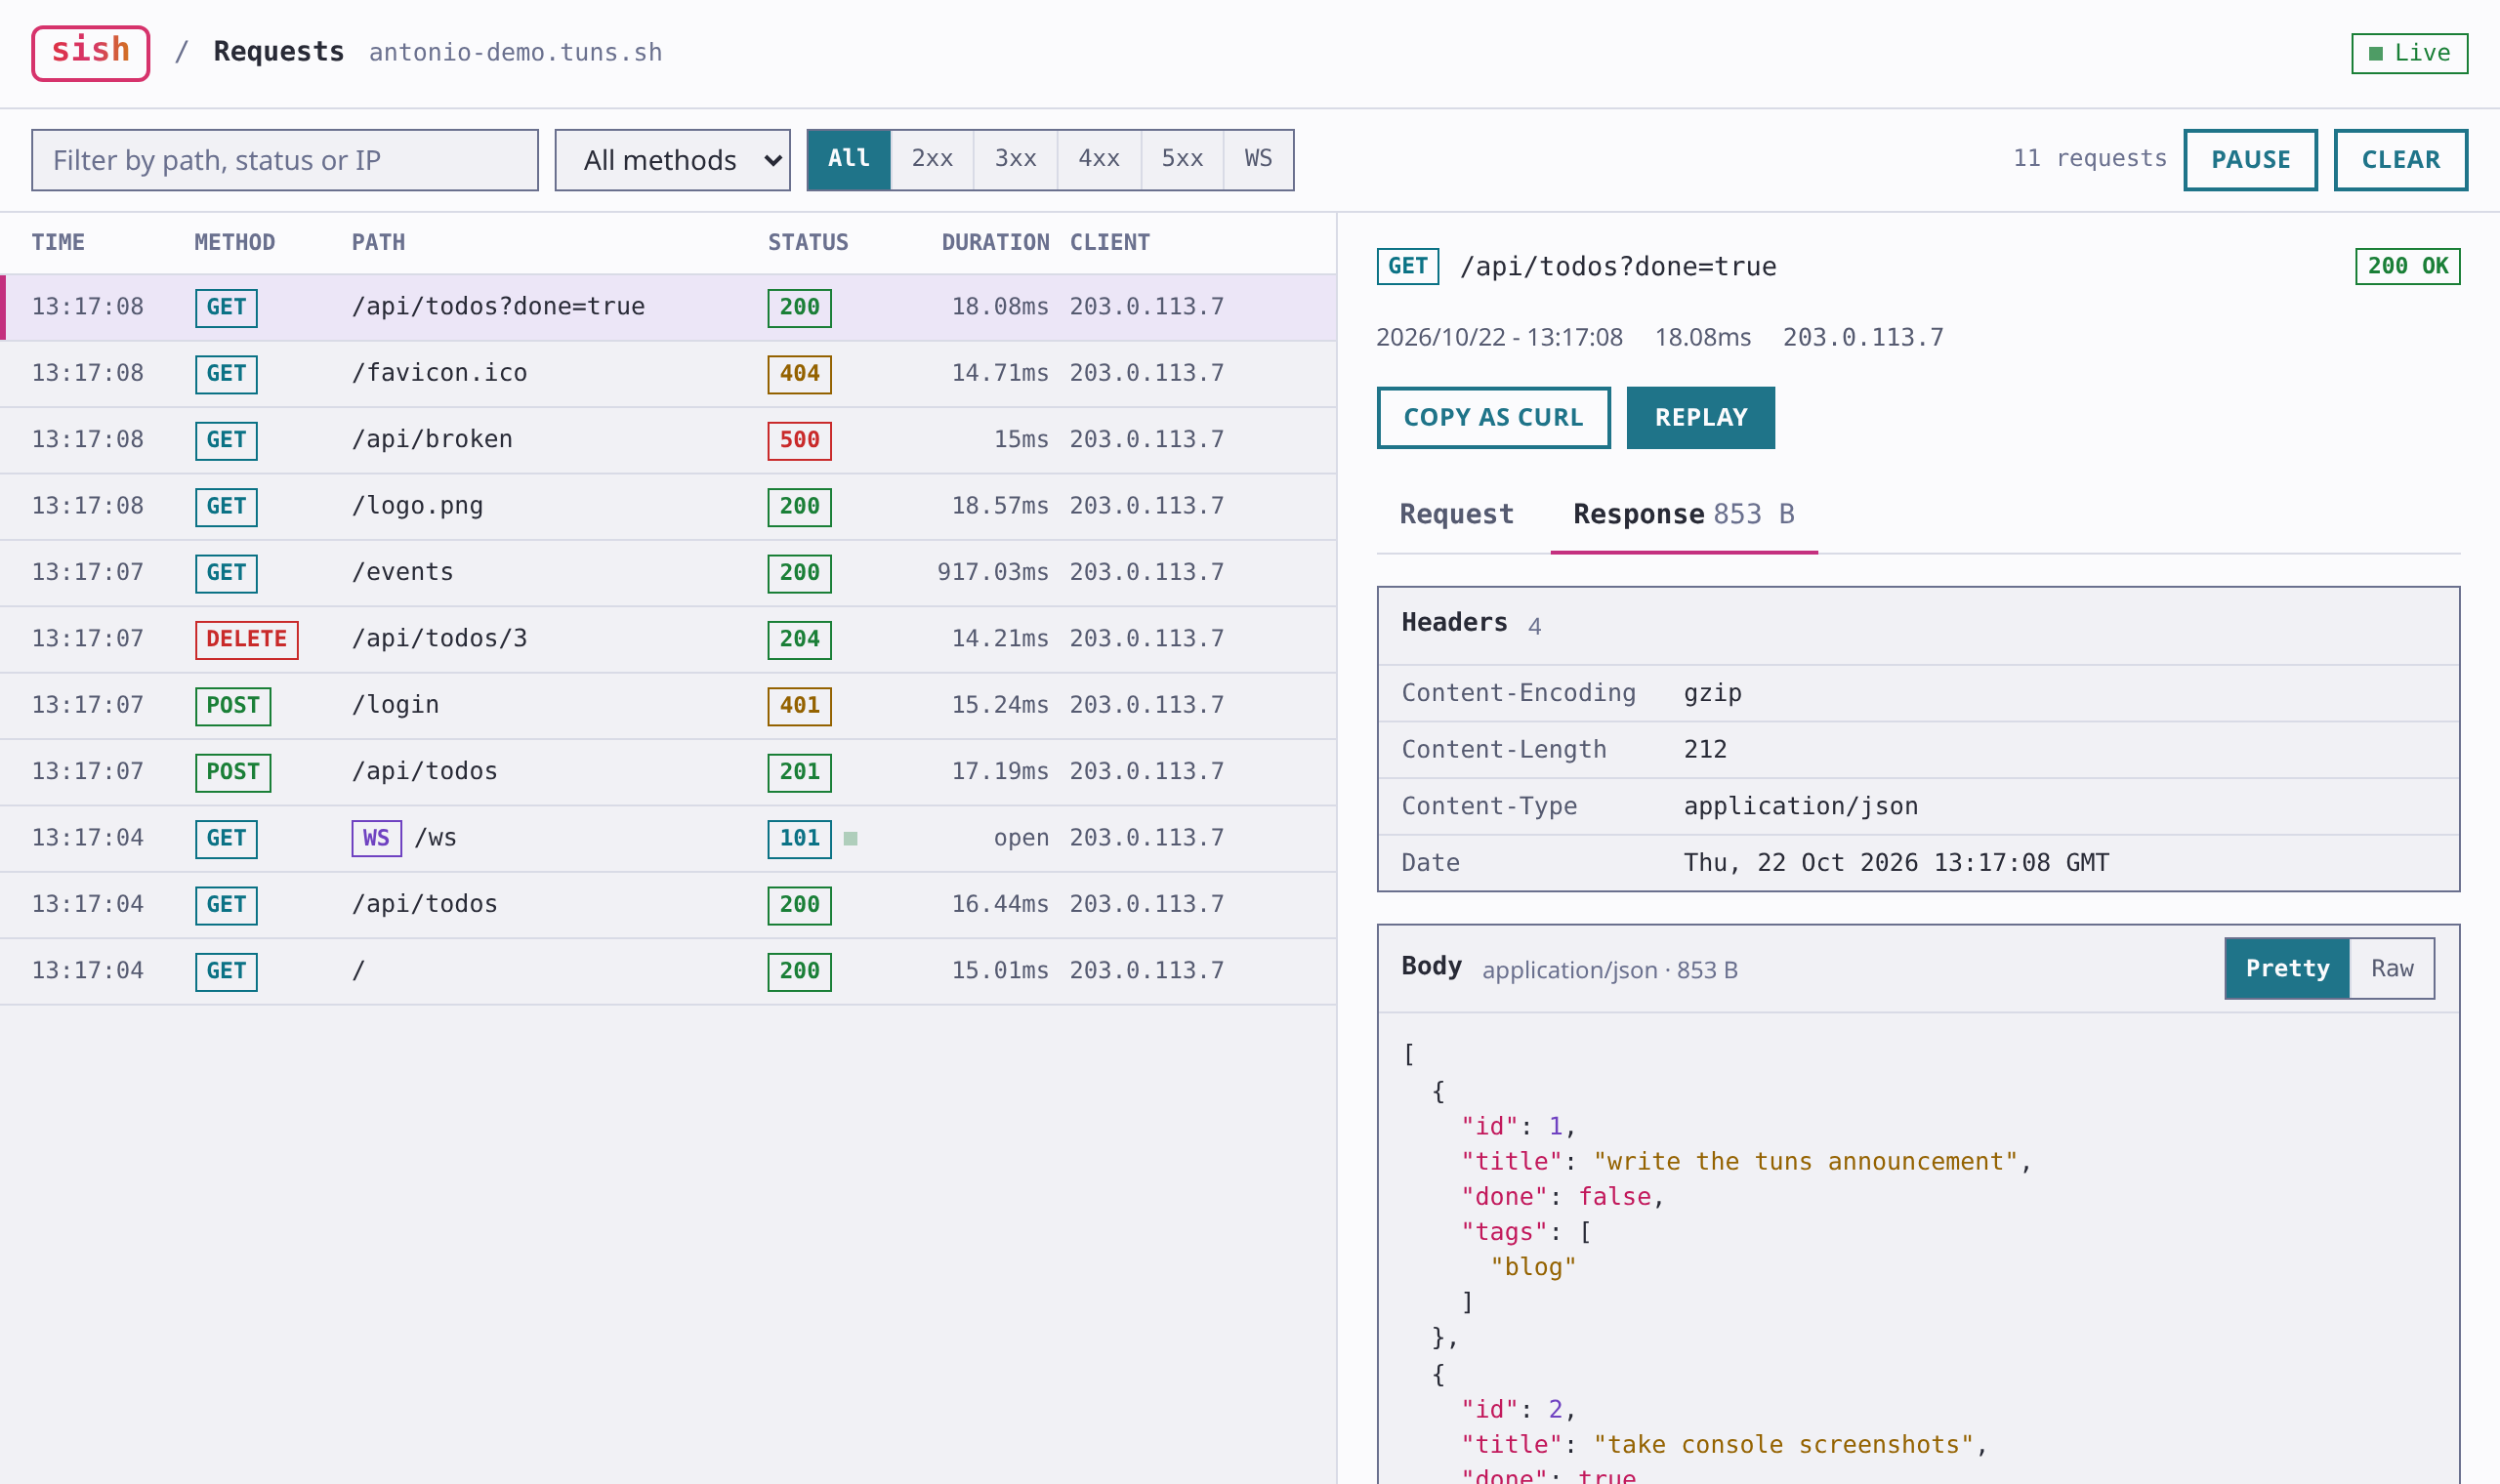Image resolution: width=2500 pixels, height=1484 pixels.
Task: Click the Requests breadcrumb title
Action: point(278,52)
